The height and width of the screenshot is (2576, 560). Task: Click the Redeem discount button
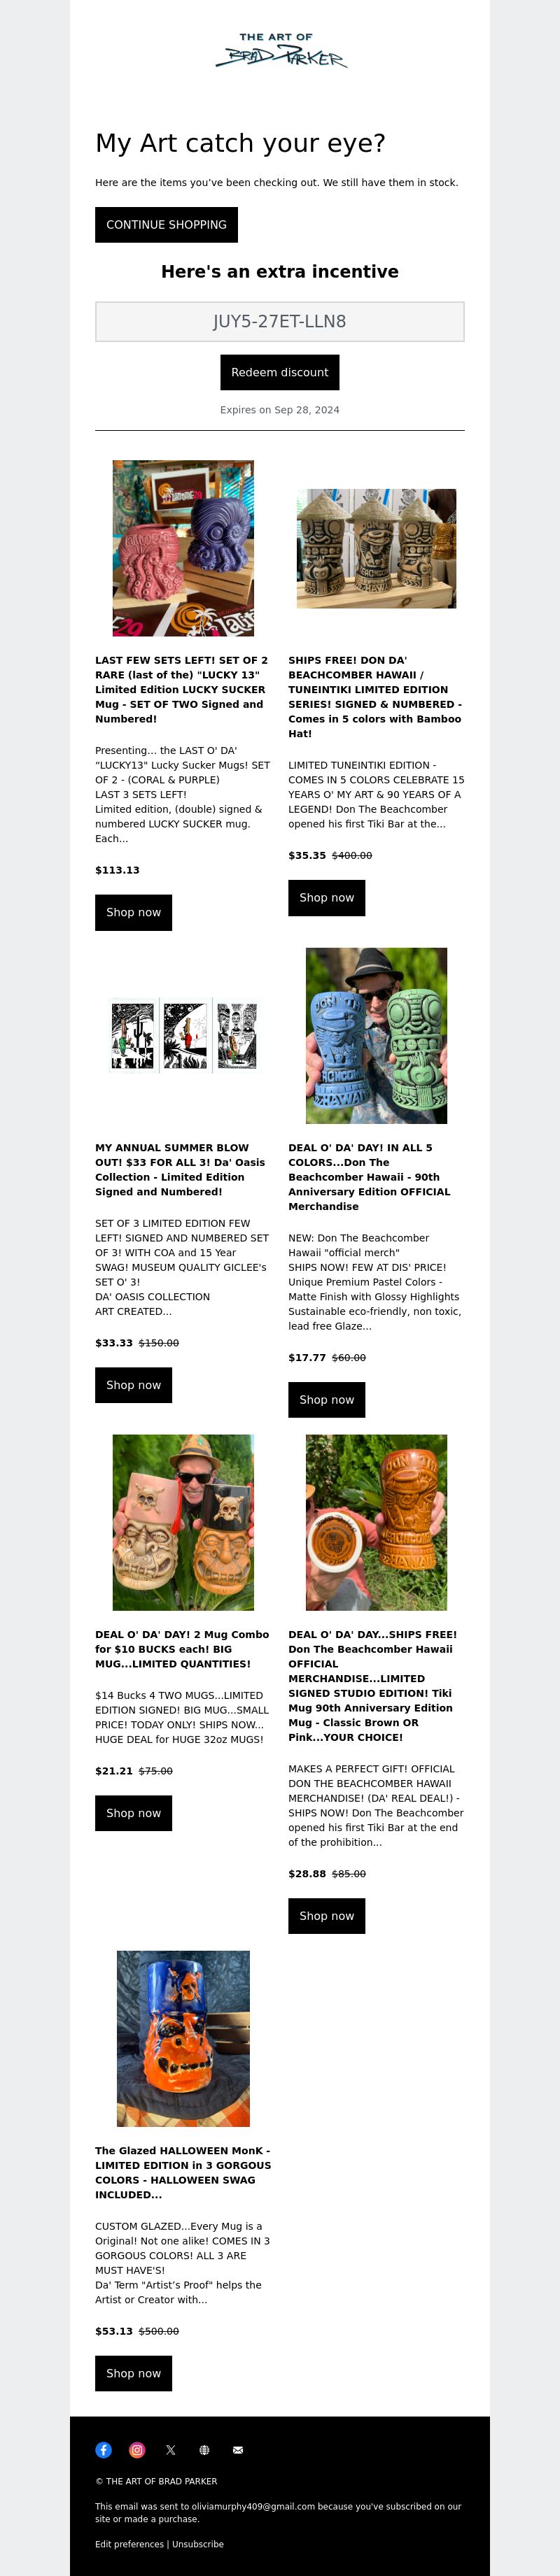click(x=280, y=372)
